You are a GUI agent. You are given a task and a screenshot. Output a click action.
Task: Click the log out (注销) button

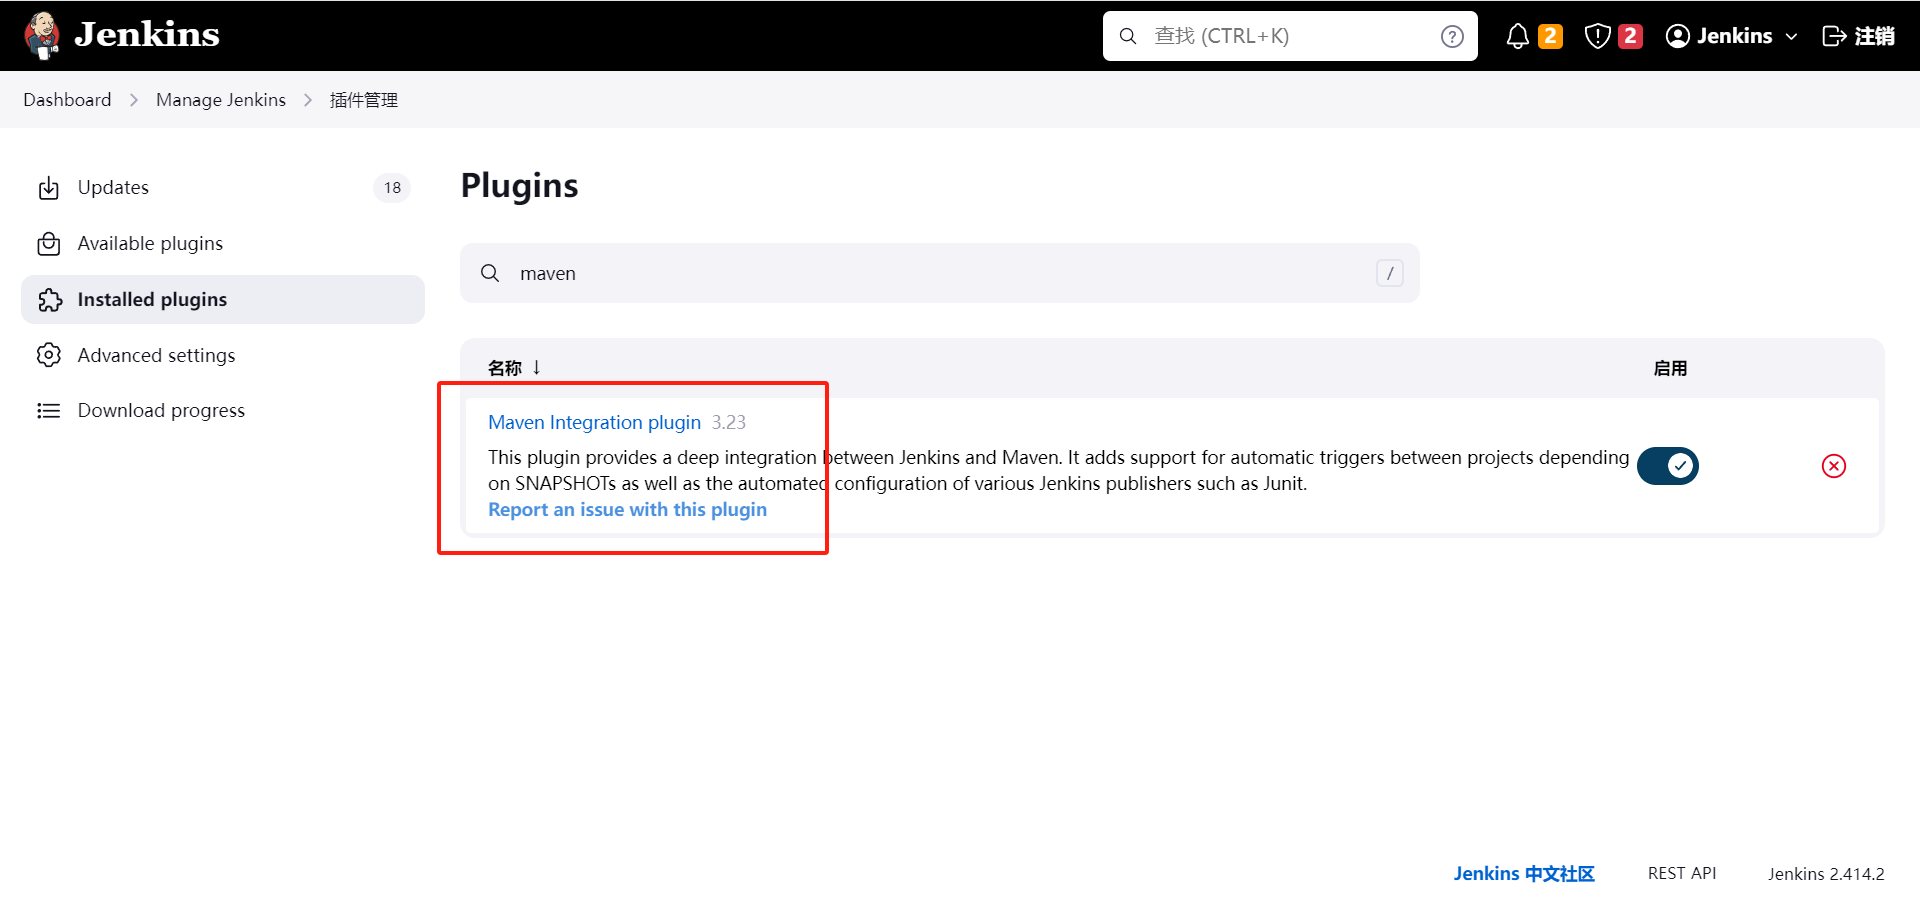[1858, 36]
